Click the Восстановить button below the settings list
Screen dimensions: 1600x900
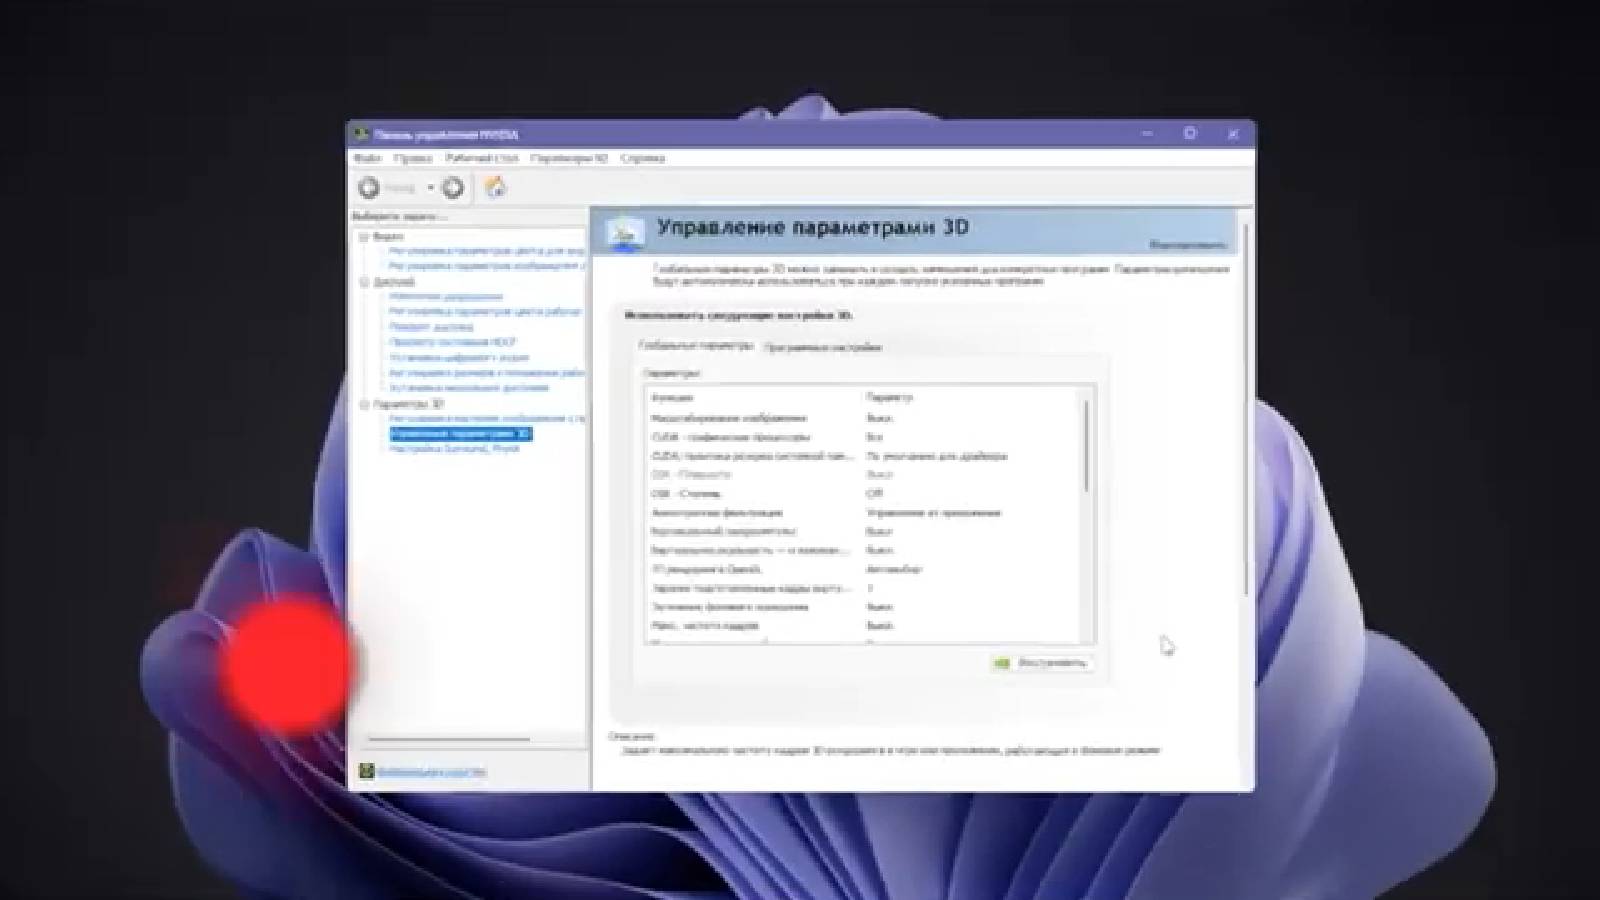pyautogui.click(x=1041, y=663)
